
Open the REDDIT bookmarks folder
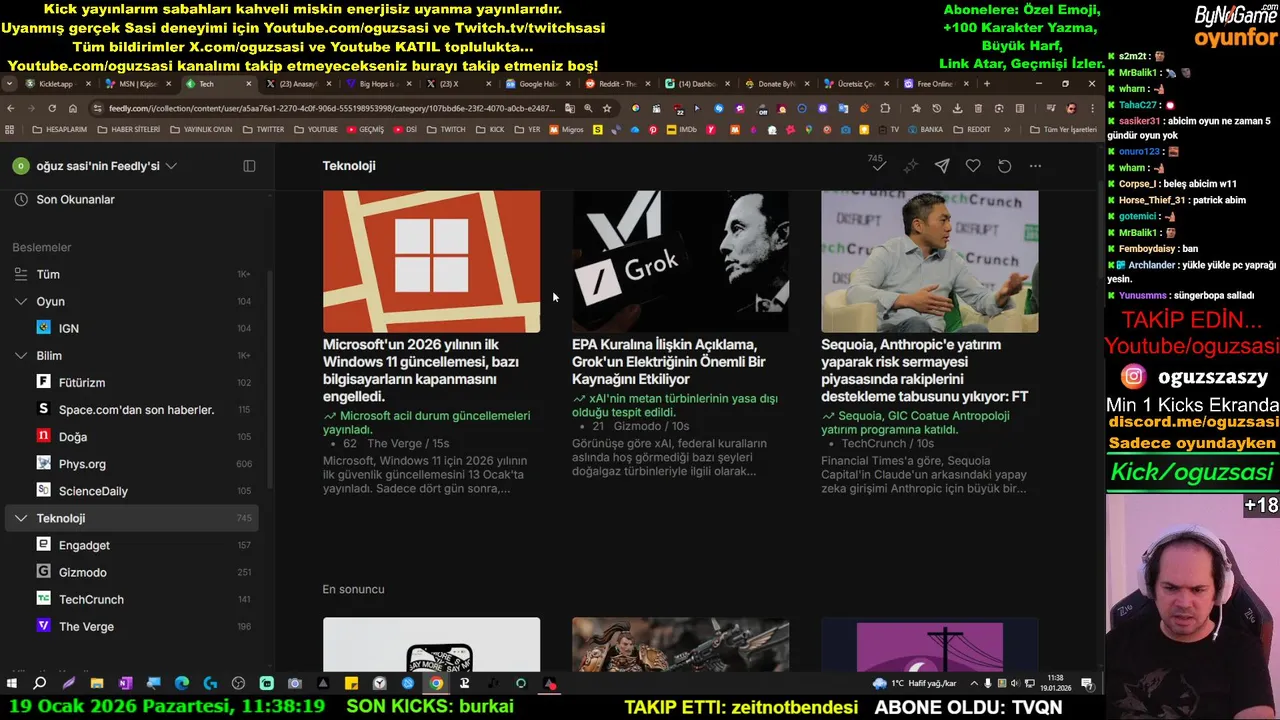pos(972,130)
